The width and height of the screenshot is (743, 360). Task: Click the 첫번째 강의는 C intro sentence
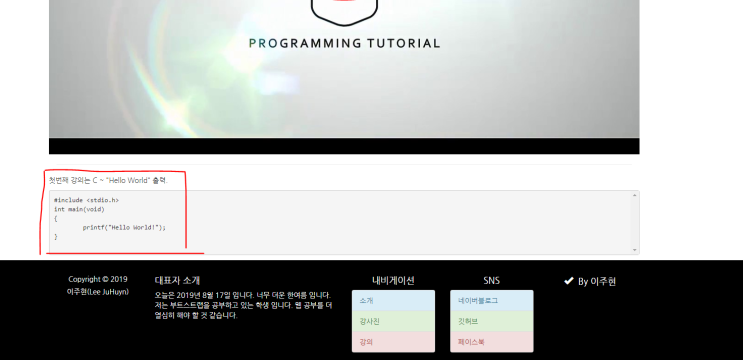tap(109, 180)
